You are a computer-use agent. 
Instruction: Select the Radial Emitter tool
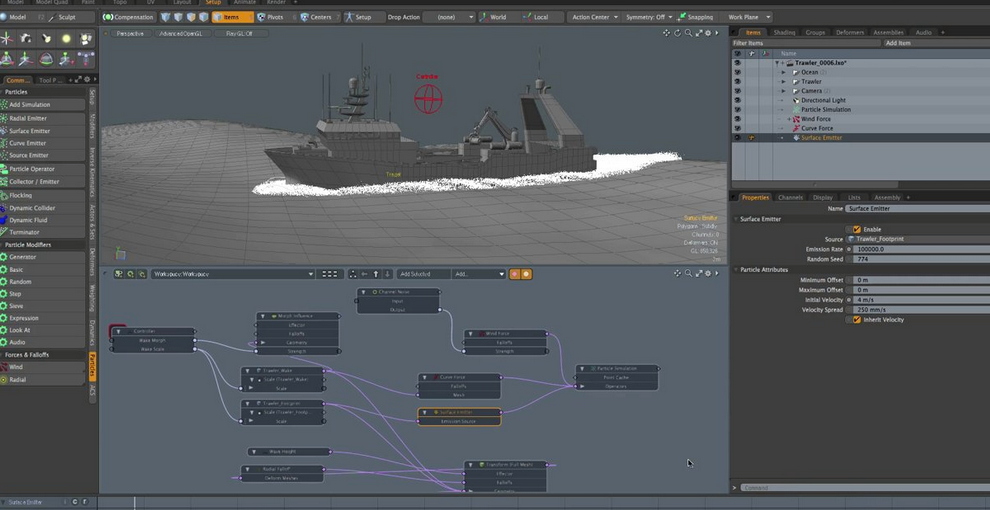[29, 118]
